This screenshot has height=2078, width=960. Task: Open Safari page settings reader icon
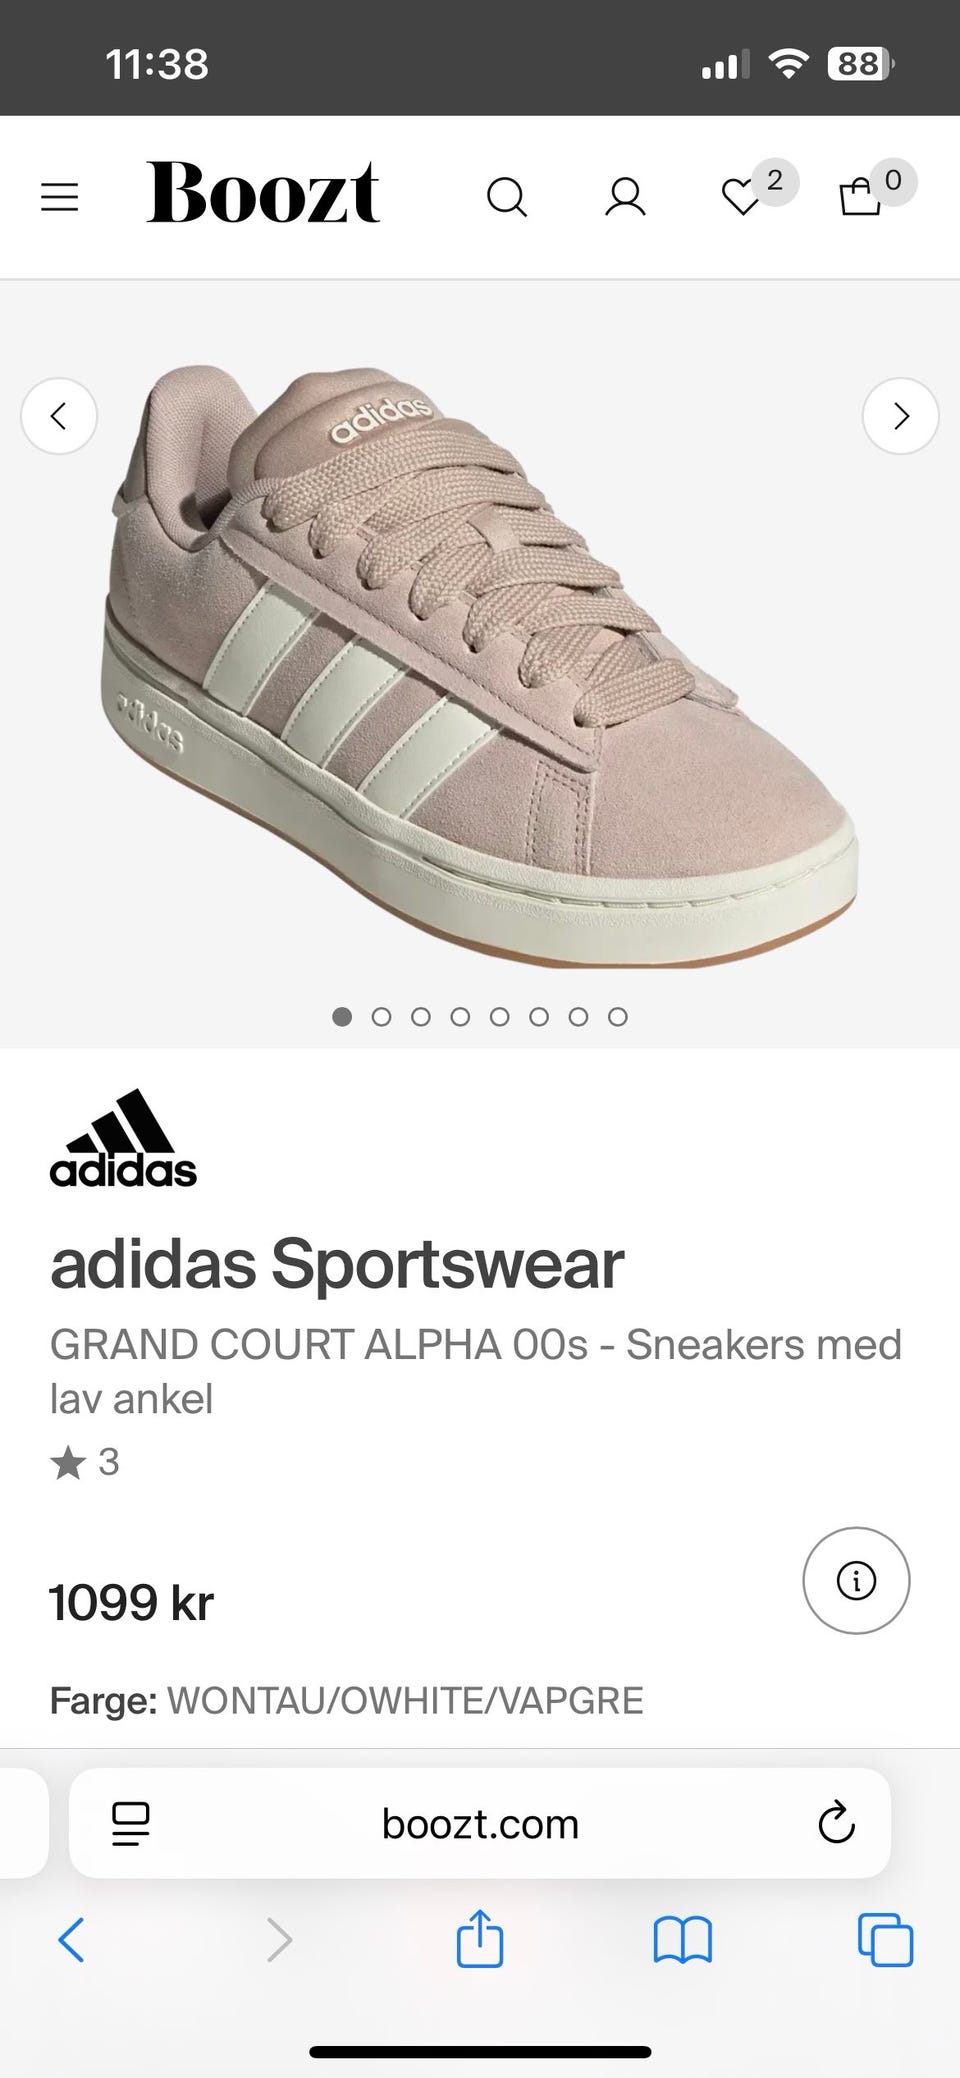coord(130,1824)
